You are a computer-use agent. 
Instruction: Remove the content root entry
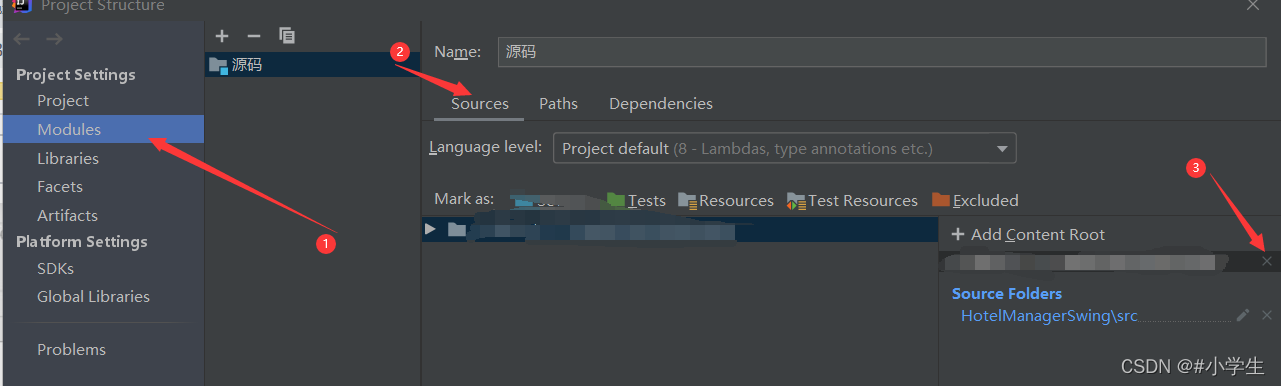pyautogui.click(x=1267, y=261)
